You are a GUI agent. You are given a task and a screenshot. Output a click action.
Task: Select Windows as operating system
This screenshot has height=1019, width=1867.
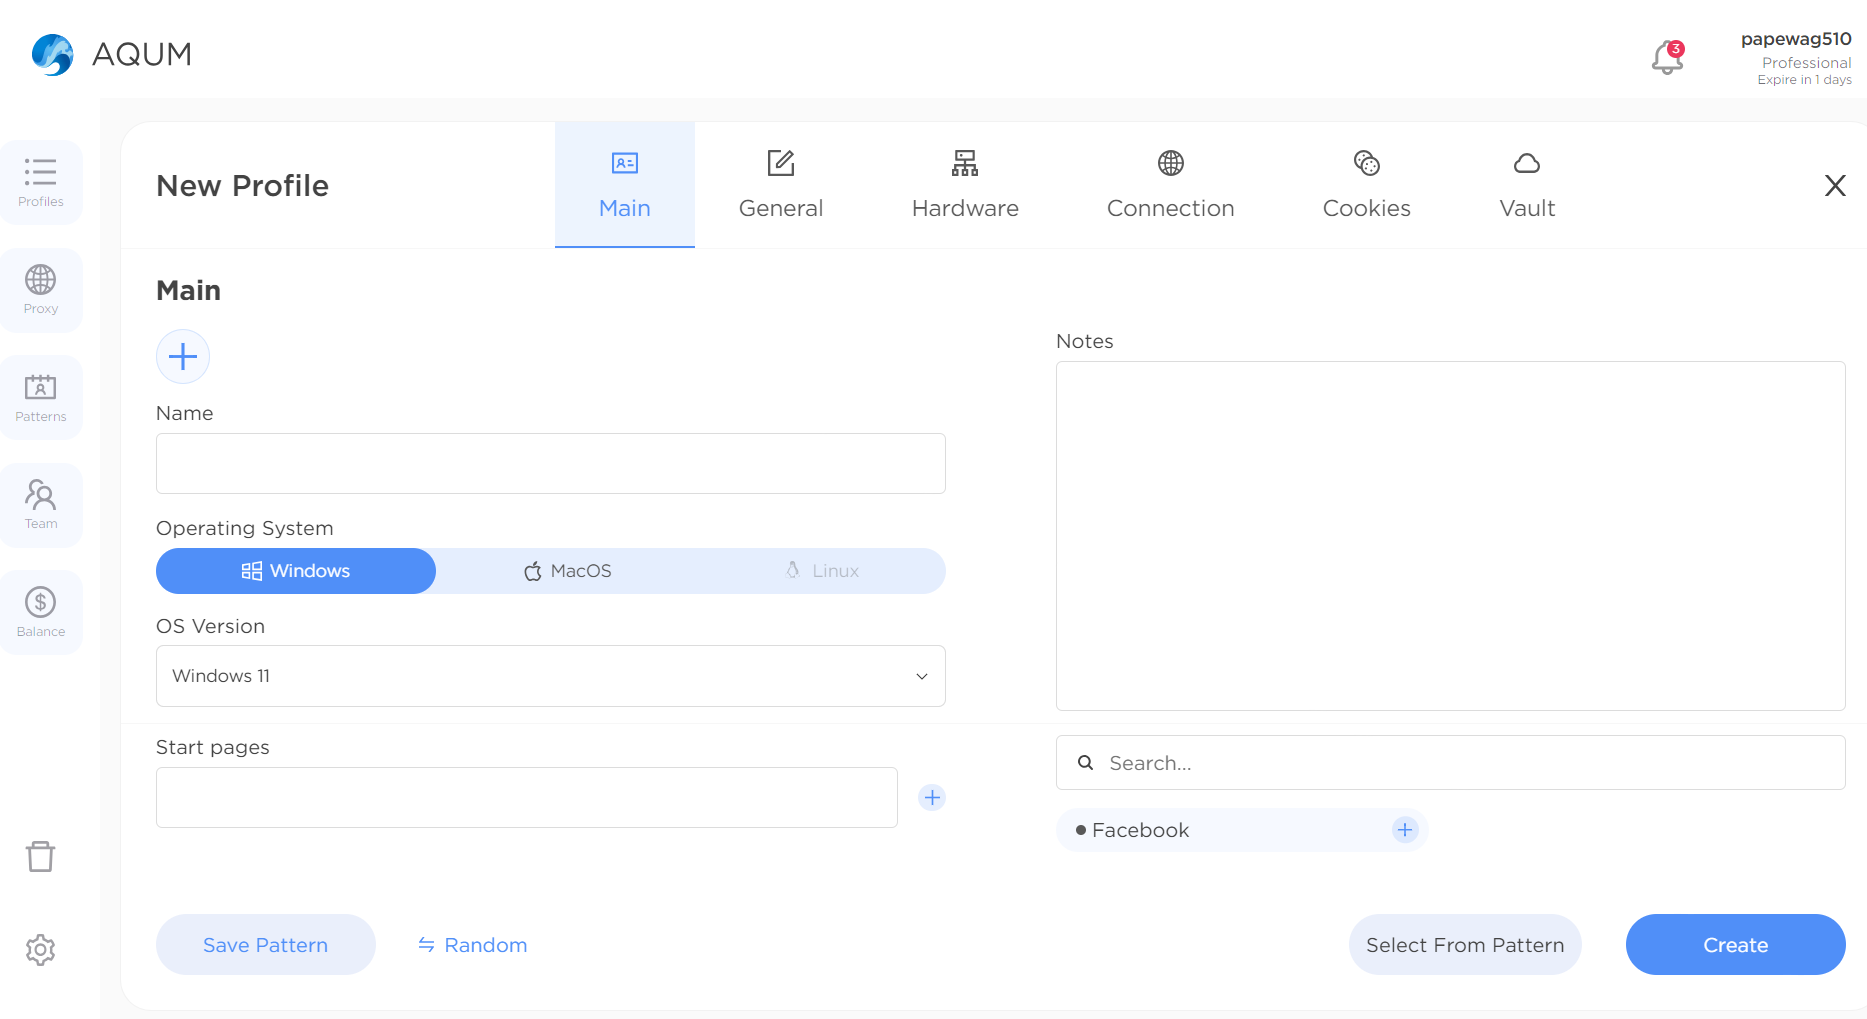[x=296, y=571]
